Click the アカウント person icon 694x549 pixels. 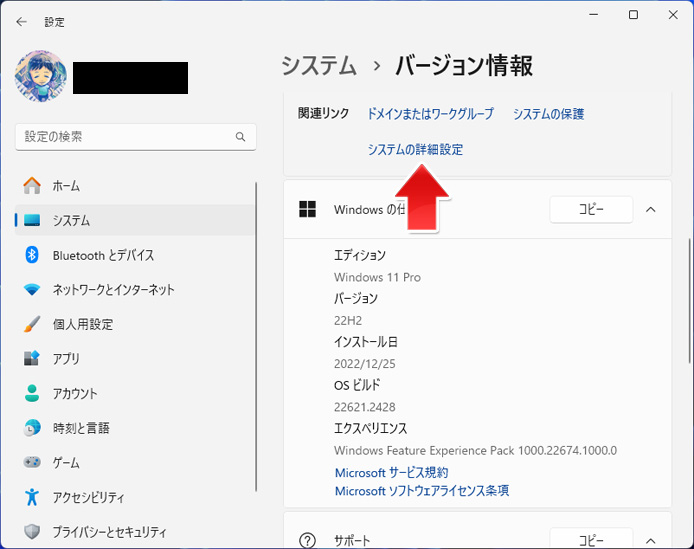pos(32,393)
